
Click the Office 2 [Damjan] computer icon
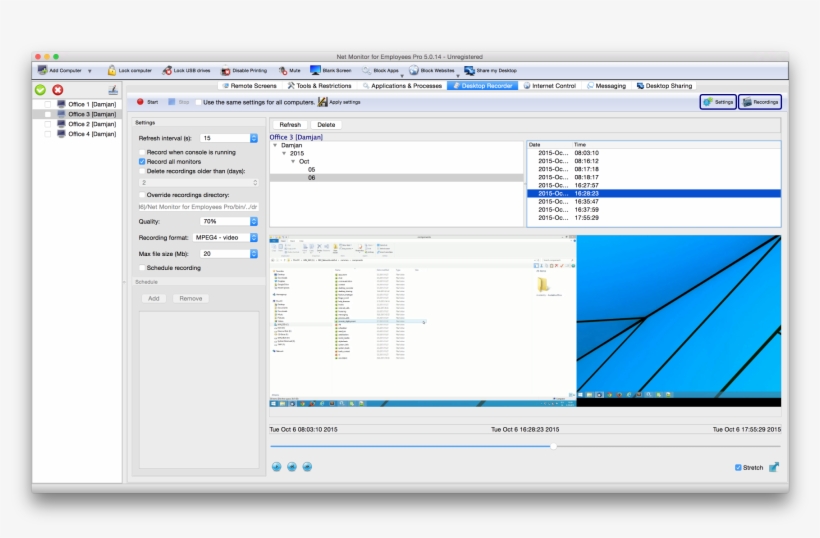[x=61, y=124]
